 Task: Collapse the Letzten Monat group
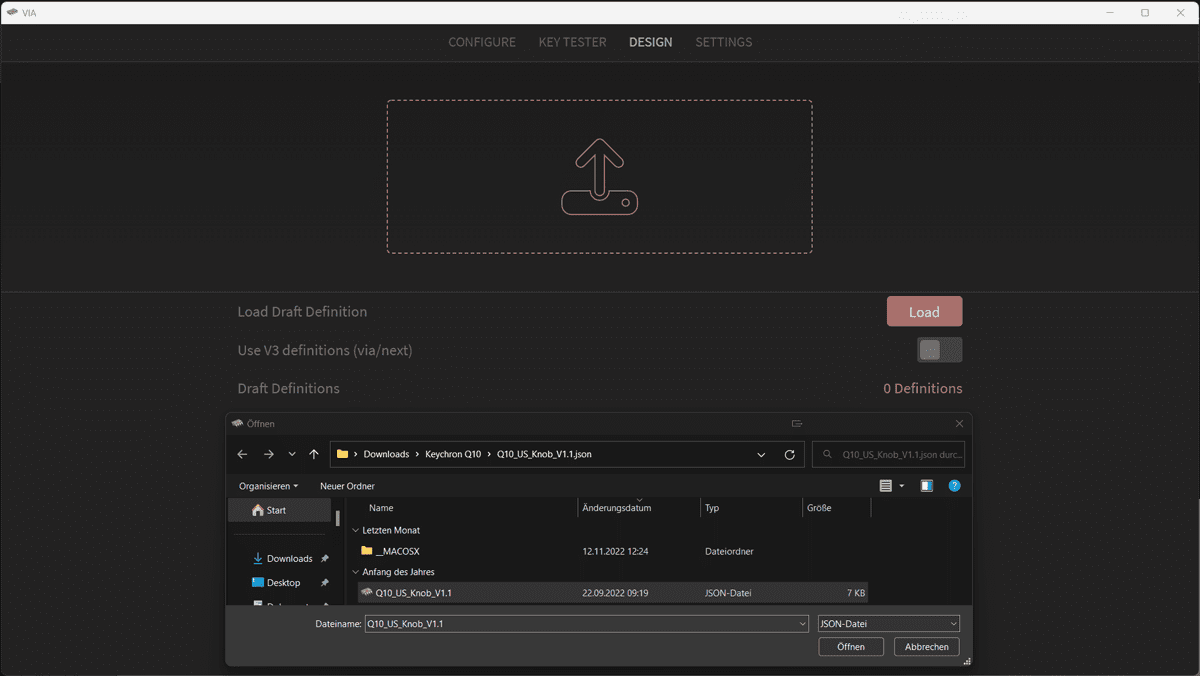click(x=355, y=530)
